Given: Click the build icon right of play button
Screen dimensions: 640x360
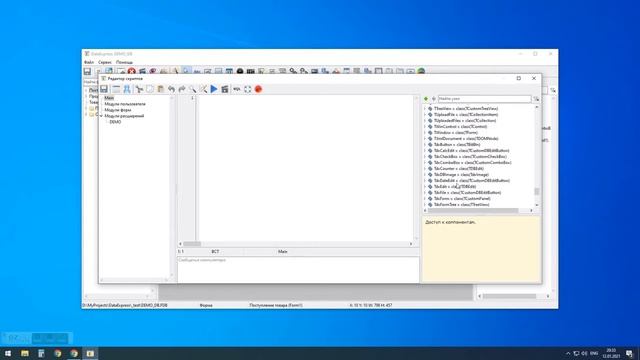Looking at the screenshot, I should click(224, 89).
